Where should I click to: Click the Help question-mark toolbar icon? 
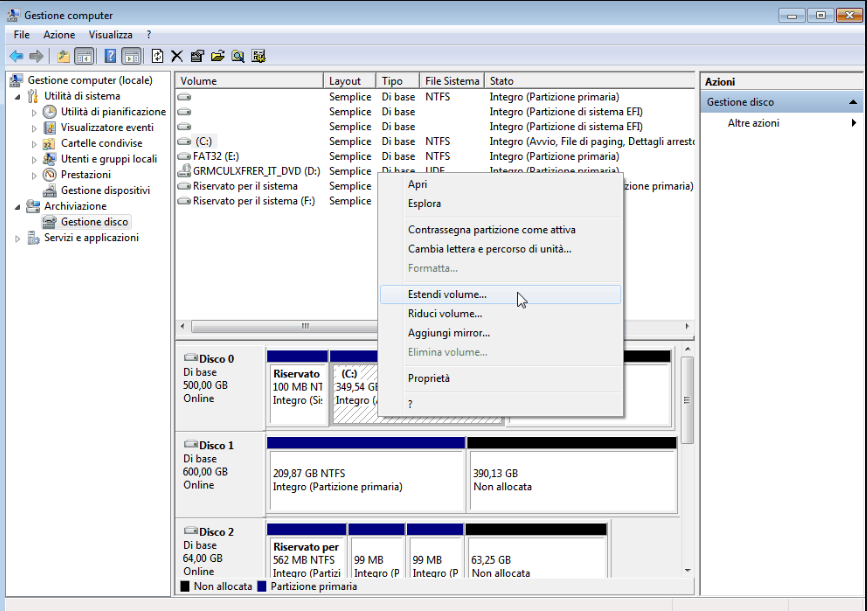109,56
